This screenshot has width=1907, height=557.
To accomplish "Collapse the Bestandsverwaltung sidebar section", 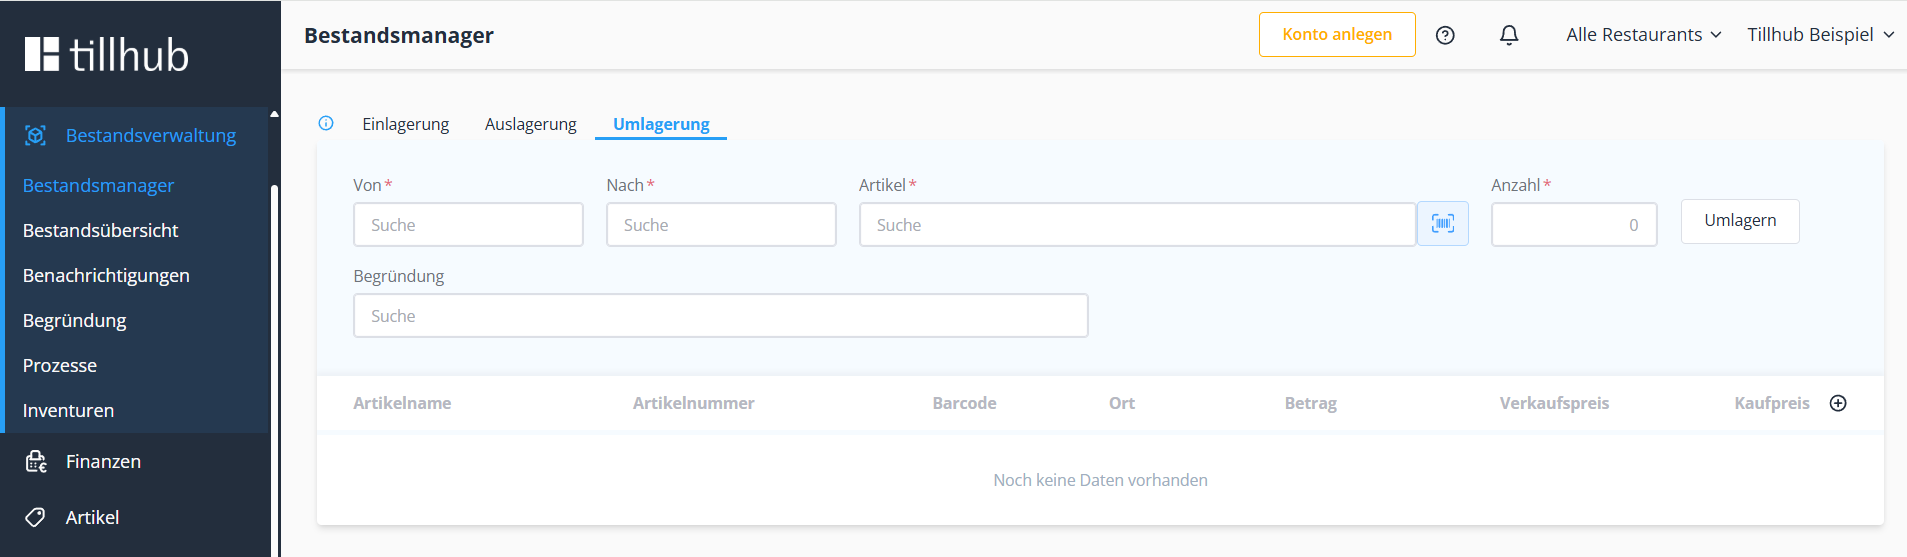I will point(150,135).
